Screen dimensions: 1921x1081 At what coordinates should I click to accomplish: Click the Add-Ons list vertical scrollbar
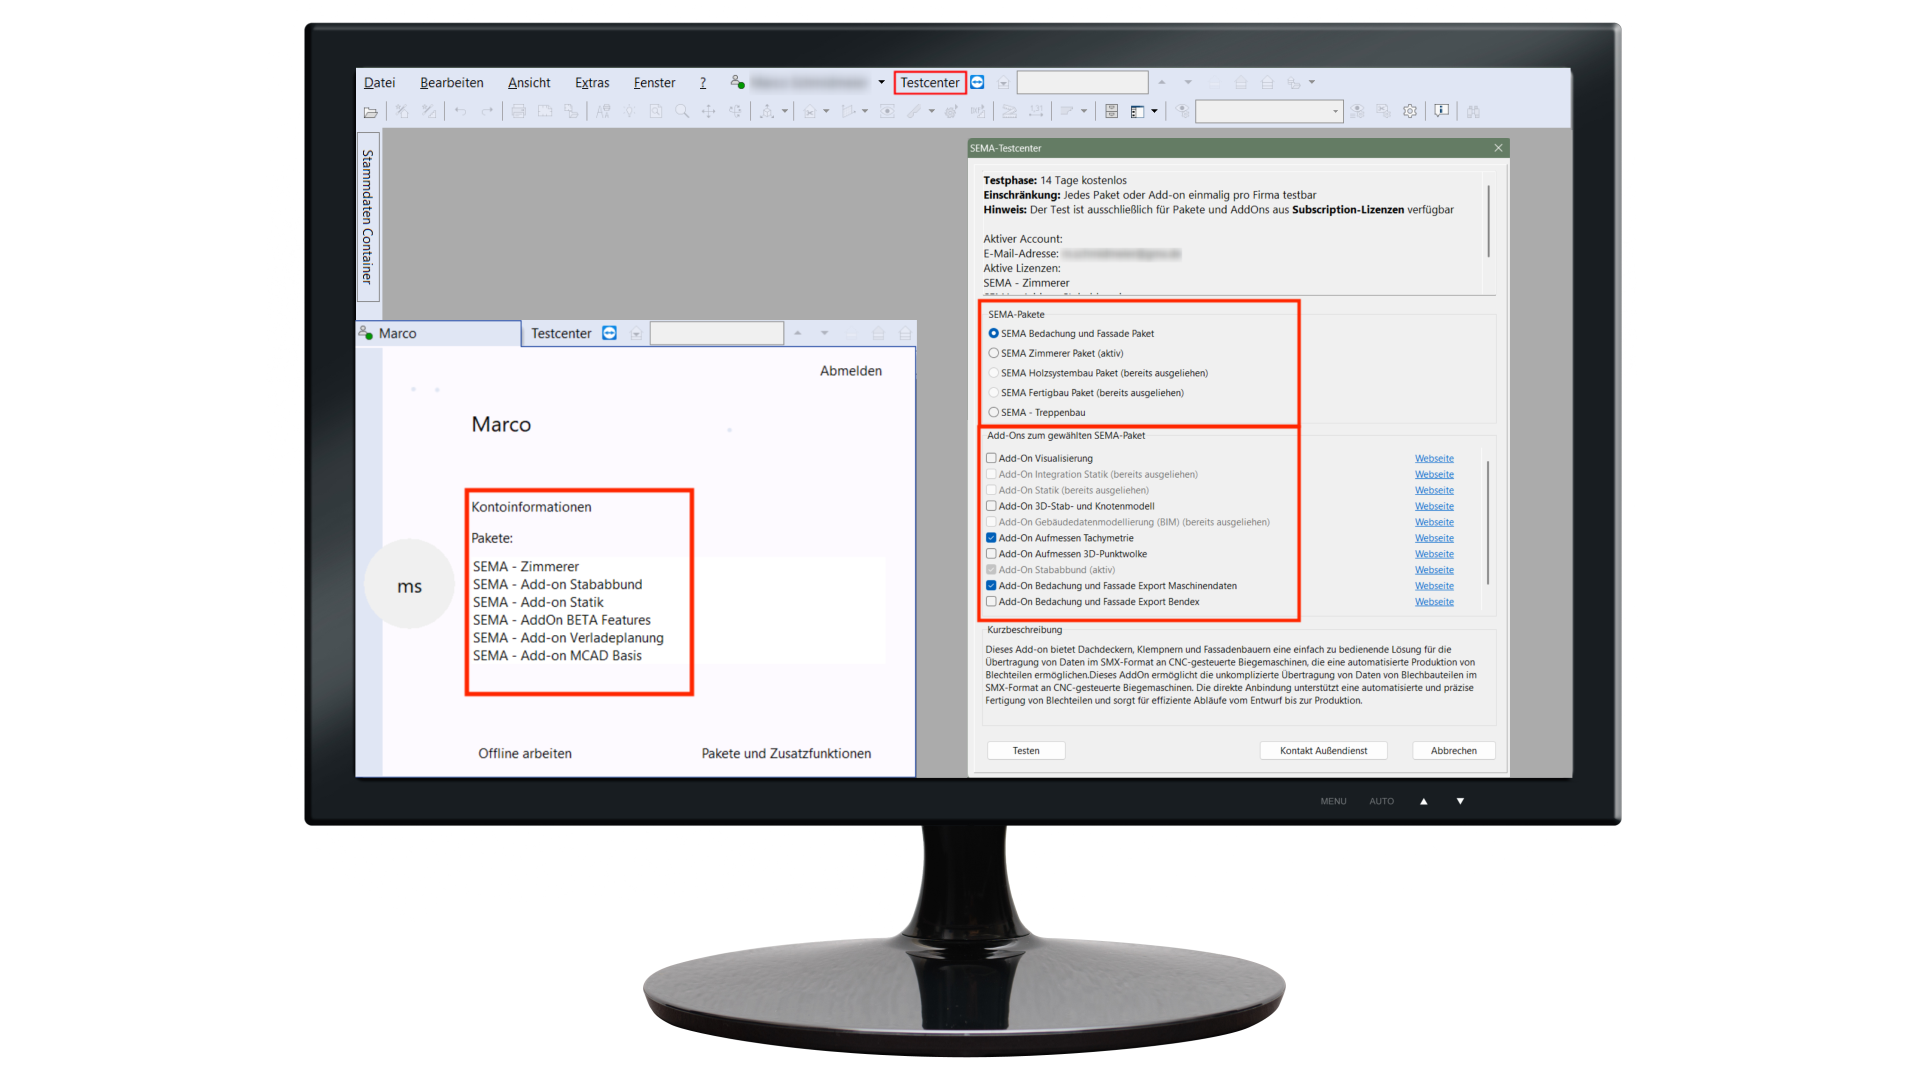(x=1488, y=520)
